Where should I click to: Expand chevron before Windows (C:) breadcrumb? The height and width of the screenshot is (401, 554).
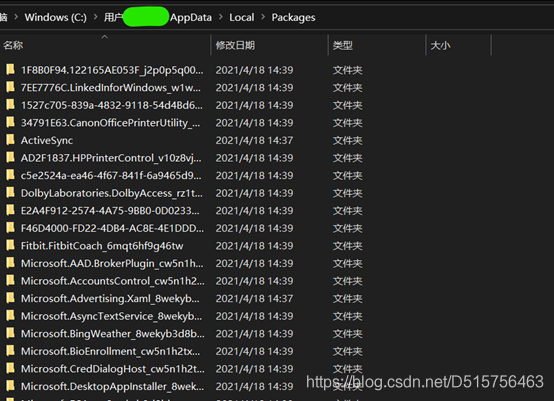pyautogui.click(x=16, y=17)
